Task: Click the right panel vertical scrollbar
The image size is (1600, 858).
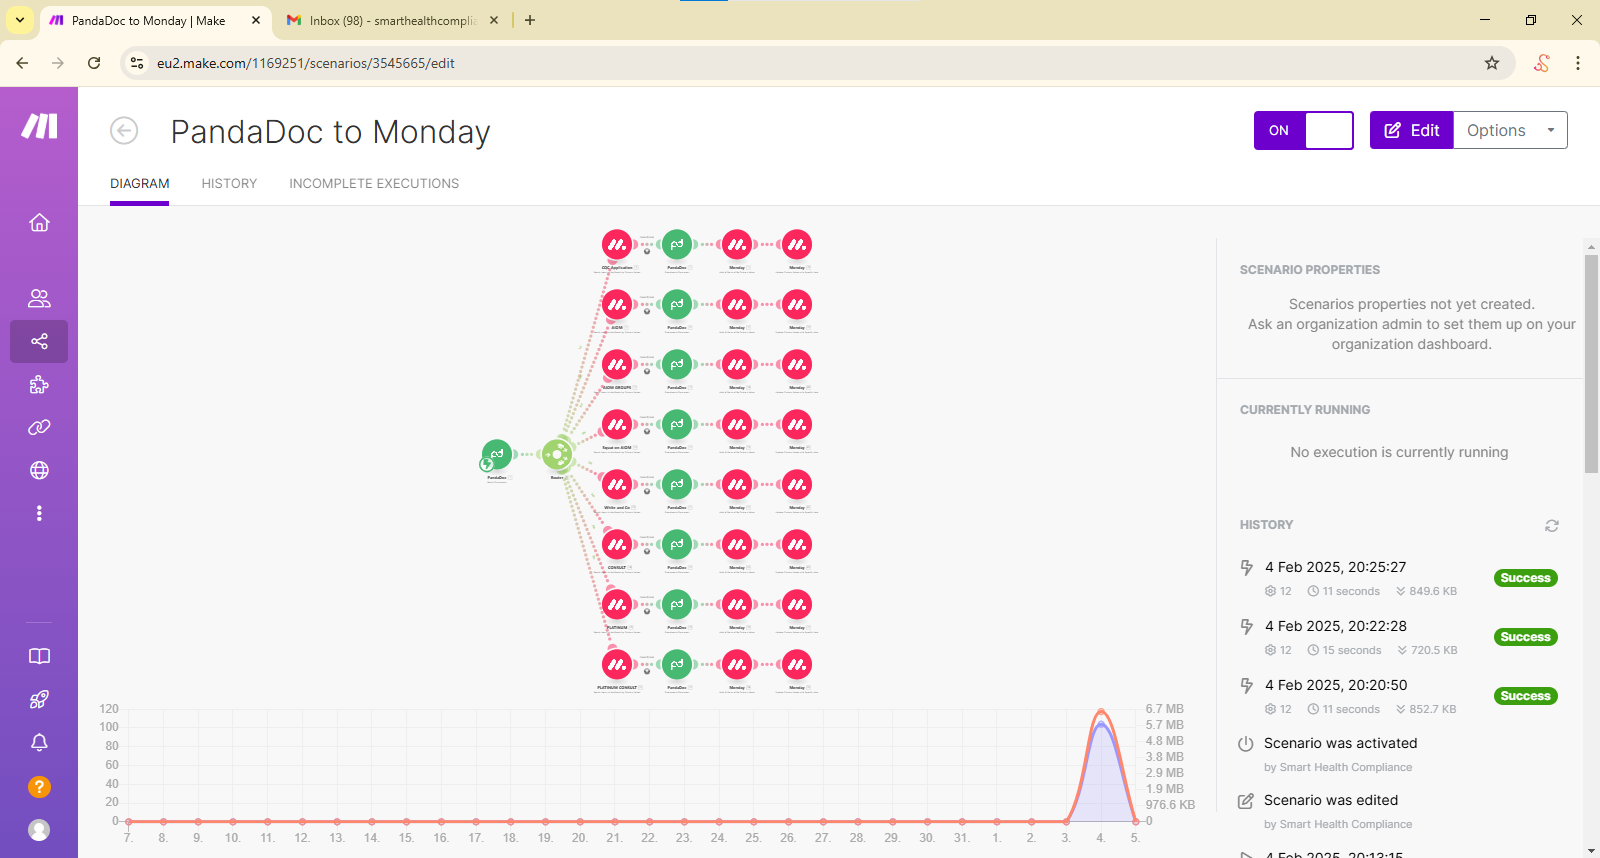Action: click(1591, 364)
